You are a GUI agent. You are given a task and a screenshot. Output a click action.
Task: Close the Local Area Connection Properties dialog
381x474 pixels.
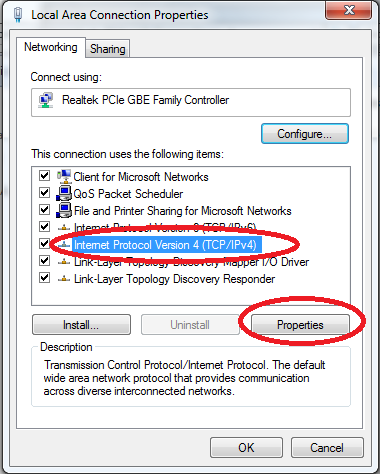[348, 10]
